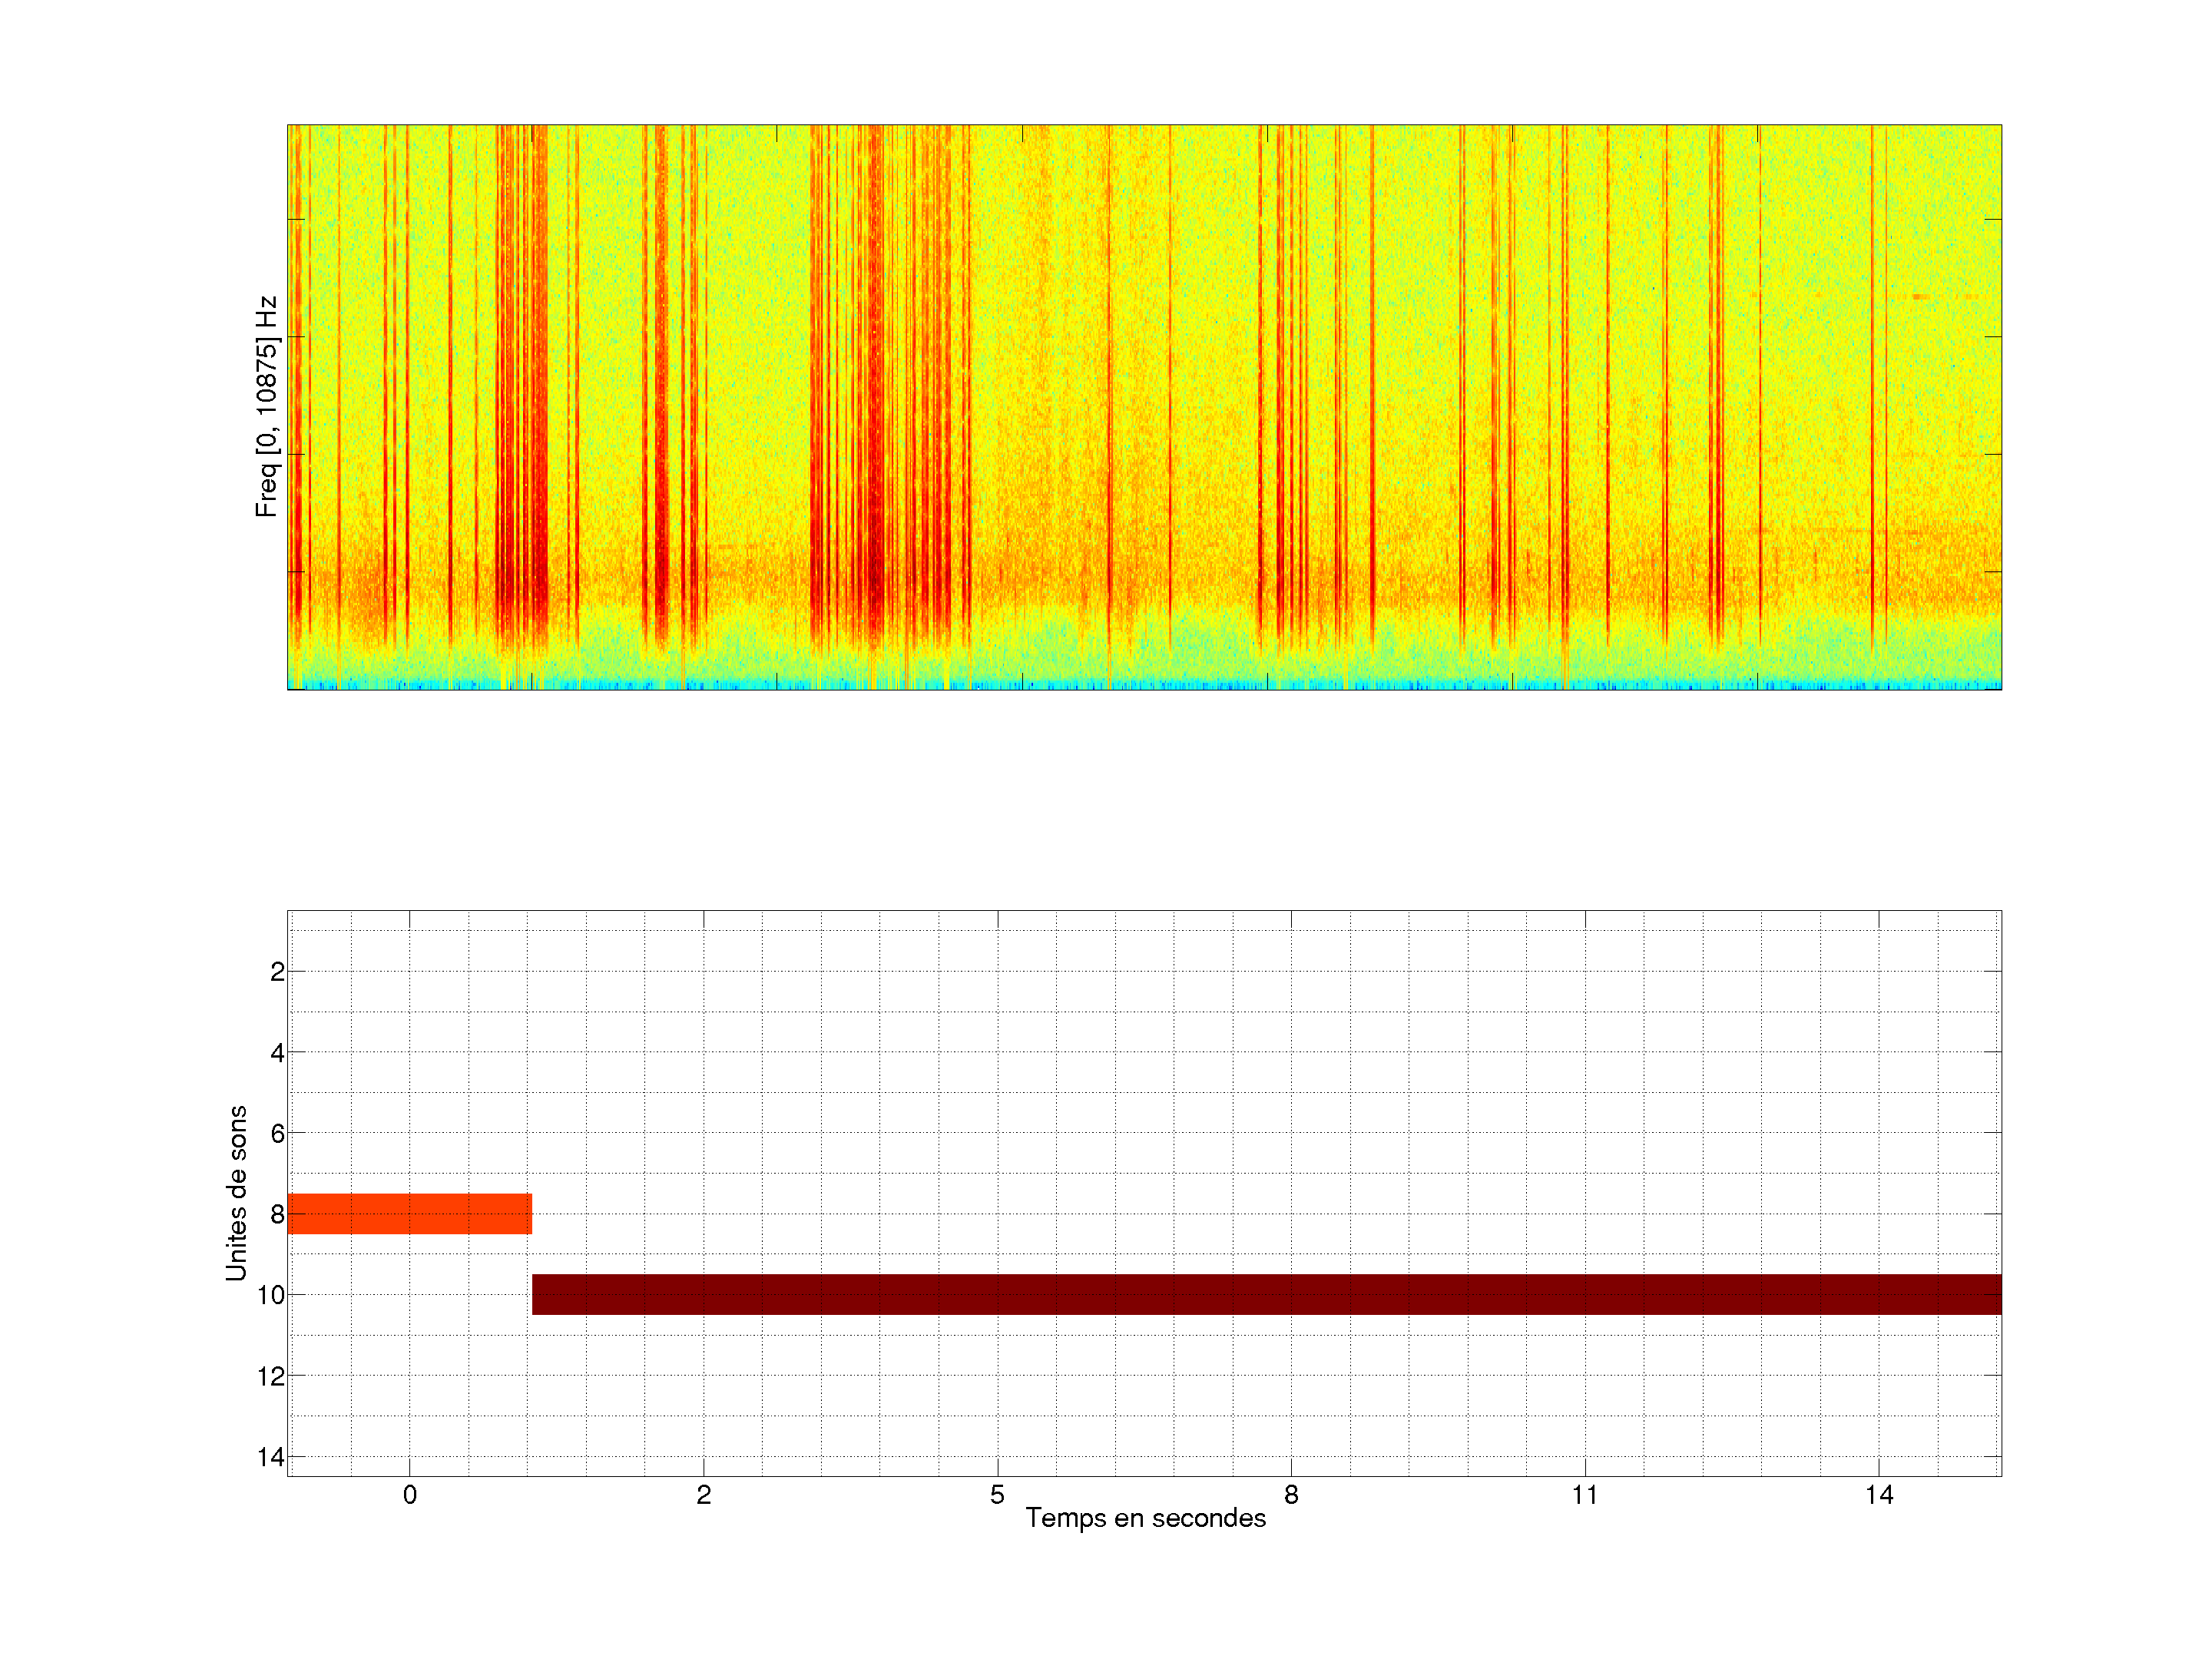Click the y-axis tick label '10'

click(x=270, y=1295)
